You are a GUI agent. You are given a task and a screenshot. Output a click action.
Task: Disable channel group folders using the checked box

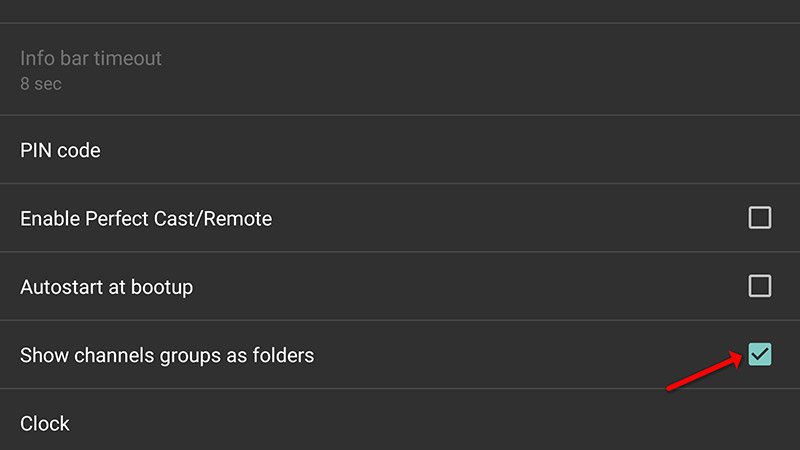click(760, 354)
